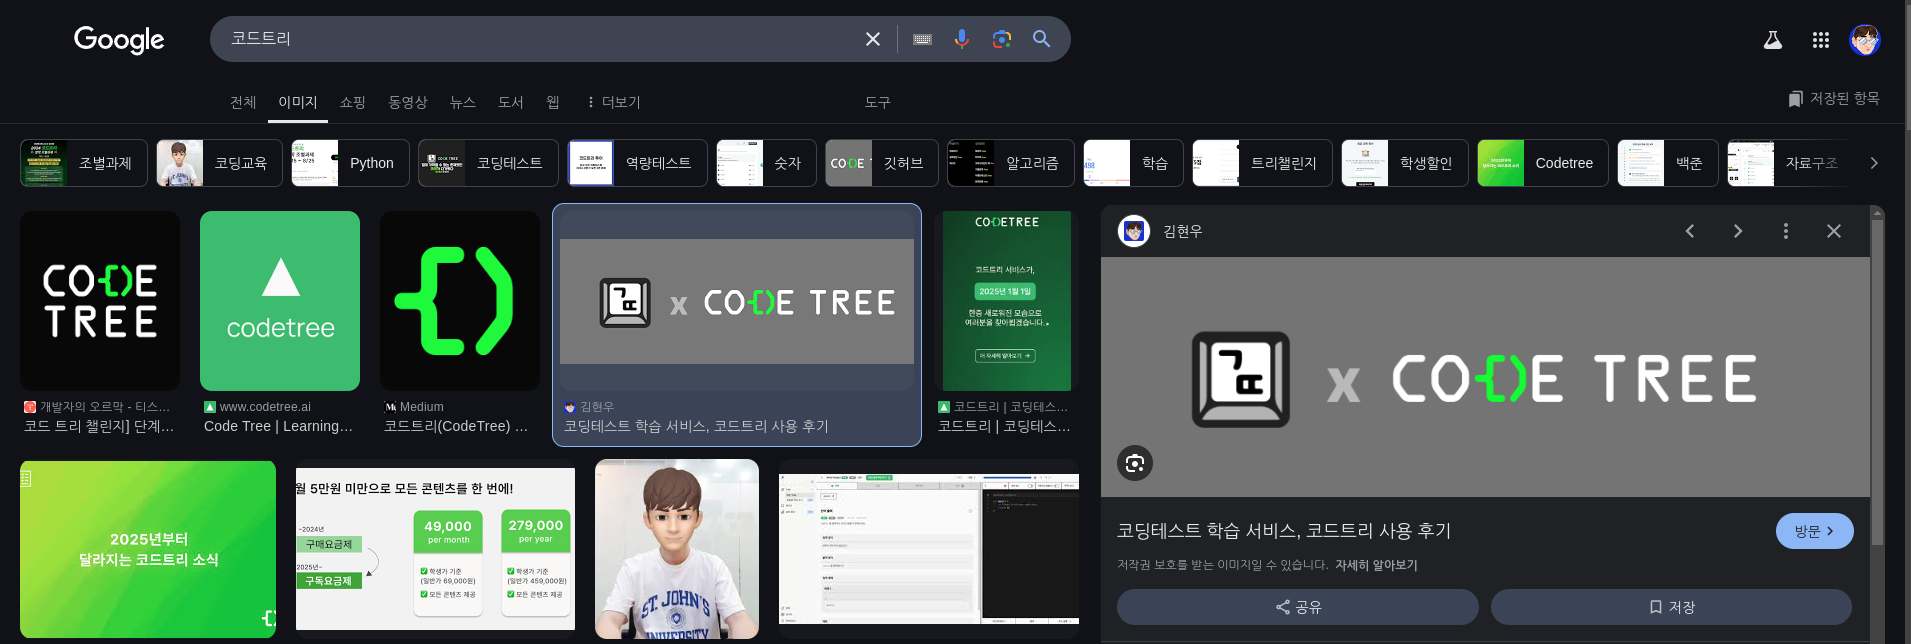Switch to the 도서 tab
Viewport: 1911px width, 644px height.
[511, 102]
